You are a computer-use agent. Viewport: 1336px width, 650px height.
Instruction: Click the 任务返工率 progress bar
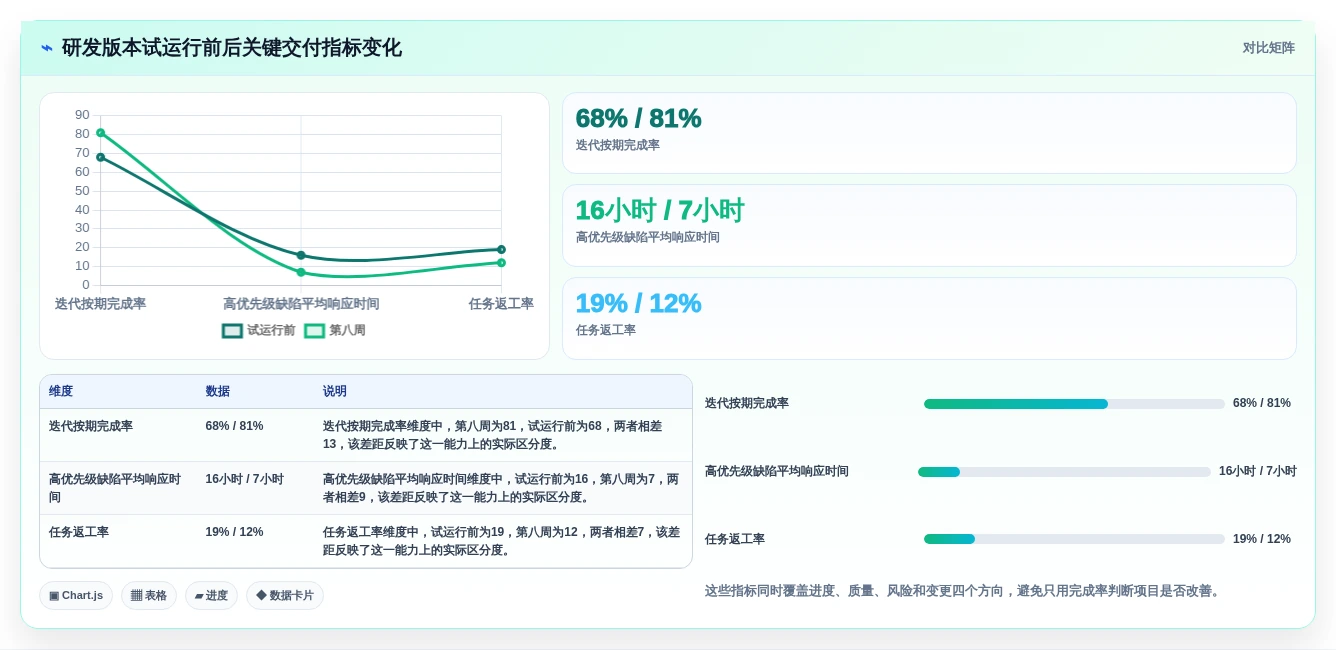[1074, 539]
